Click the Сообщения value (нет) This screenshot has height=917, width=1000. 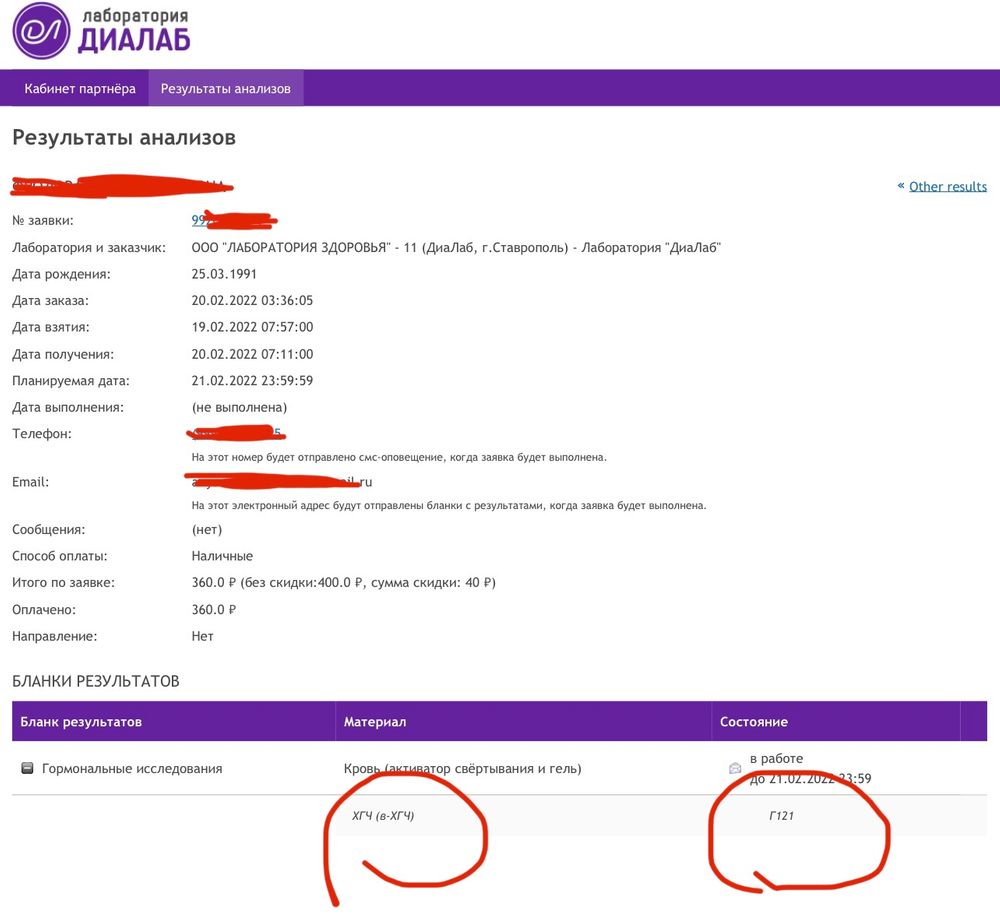(x=207, y=529)
